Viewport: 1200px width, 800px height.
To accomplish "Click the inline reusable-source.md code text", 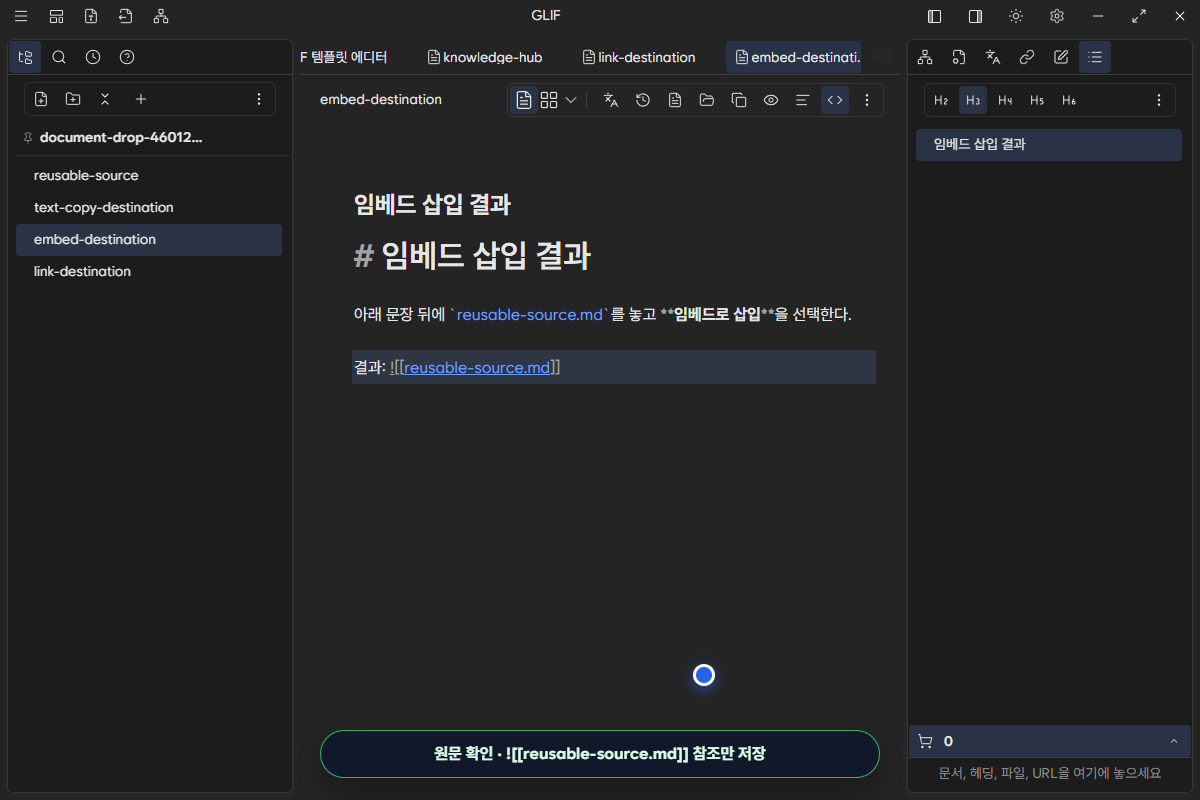I will pos(530,314).
